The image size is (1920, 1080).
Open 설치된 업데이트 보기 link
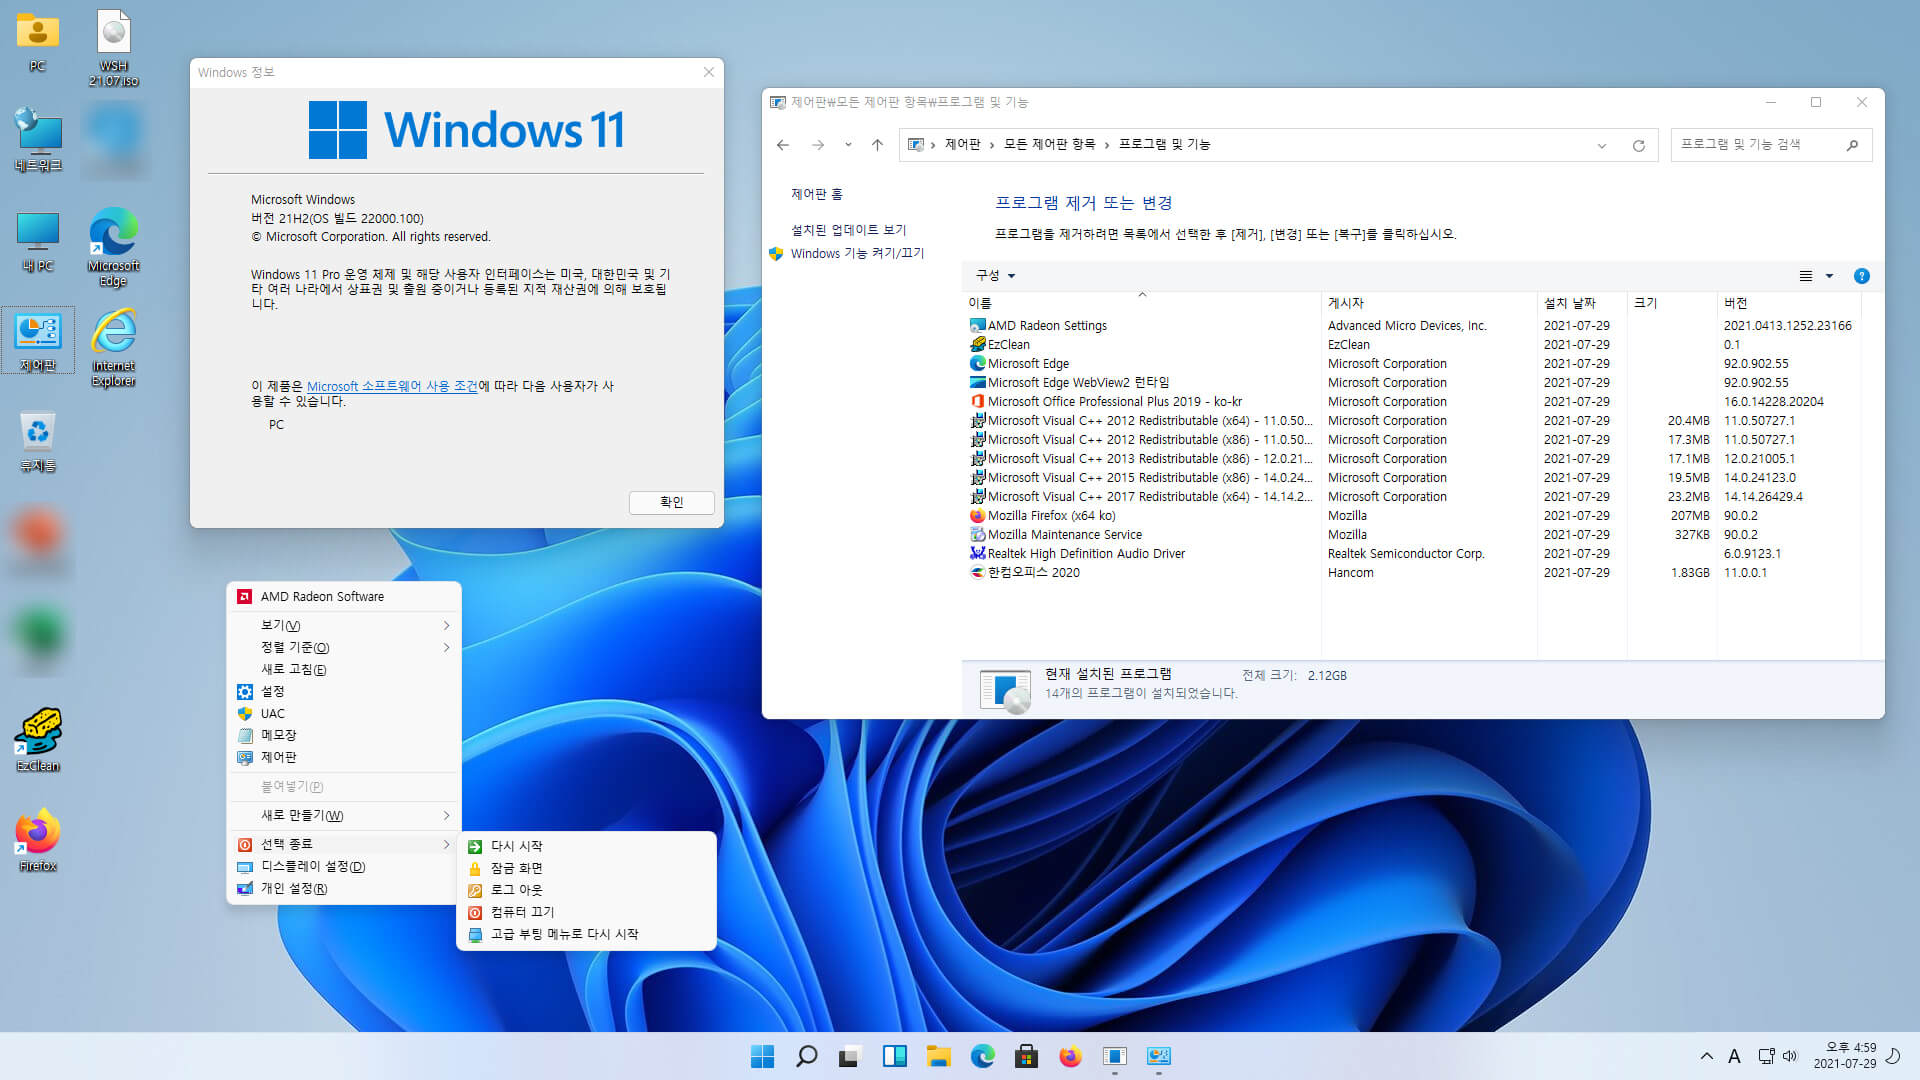point(848,230)
